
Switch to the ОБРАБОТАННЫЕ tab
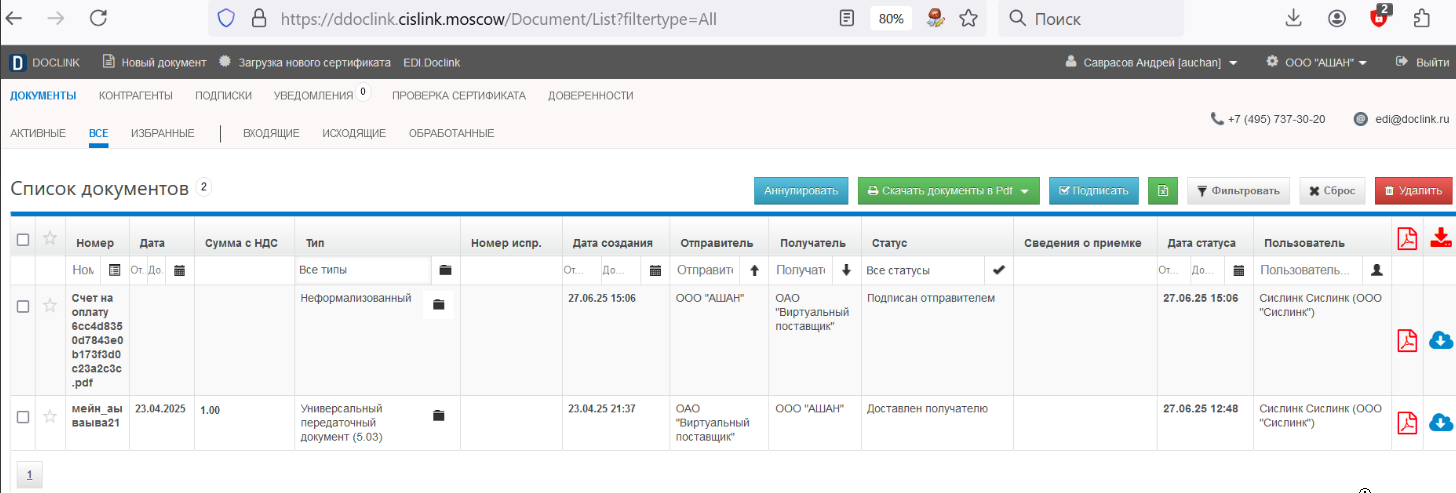(x=451, y=133)
